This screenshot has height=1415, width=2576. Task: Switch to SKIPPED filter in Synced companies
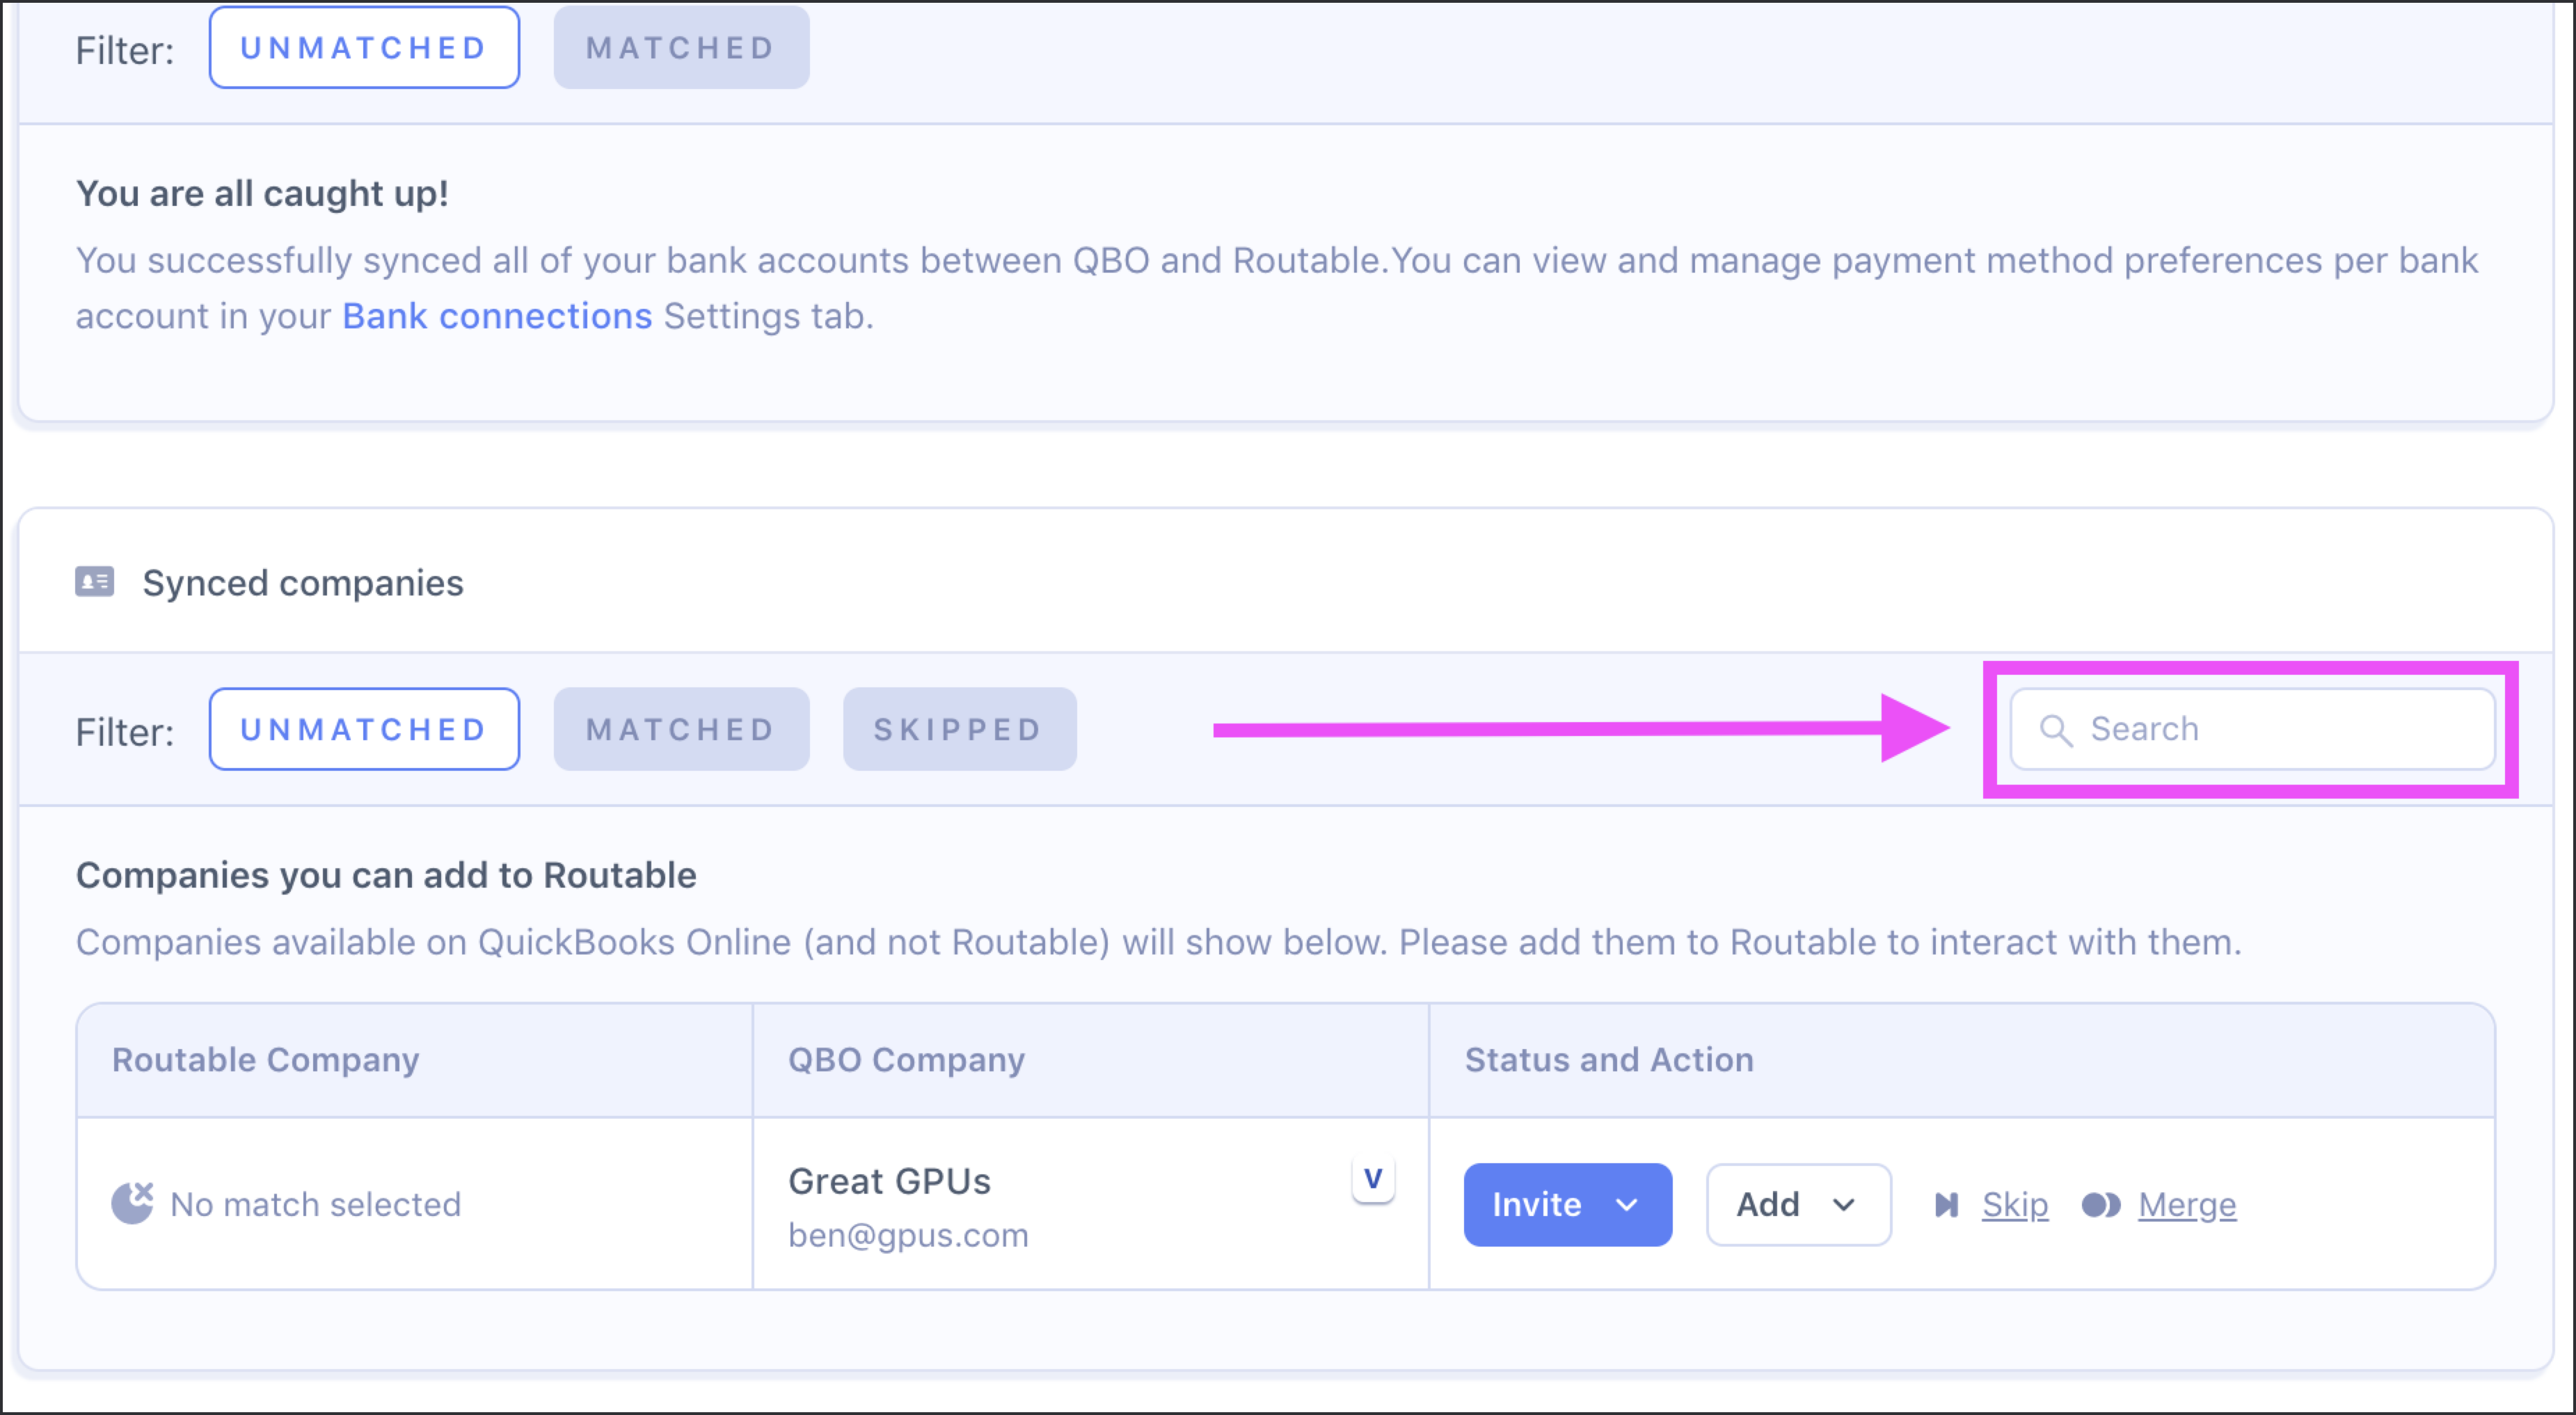pyautogui.click(x=959, y=729)
